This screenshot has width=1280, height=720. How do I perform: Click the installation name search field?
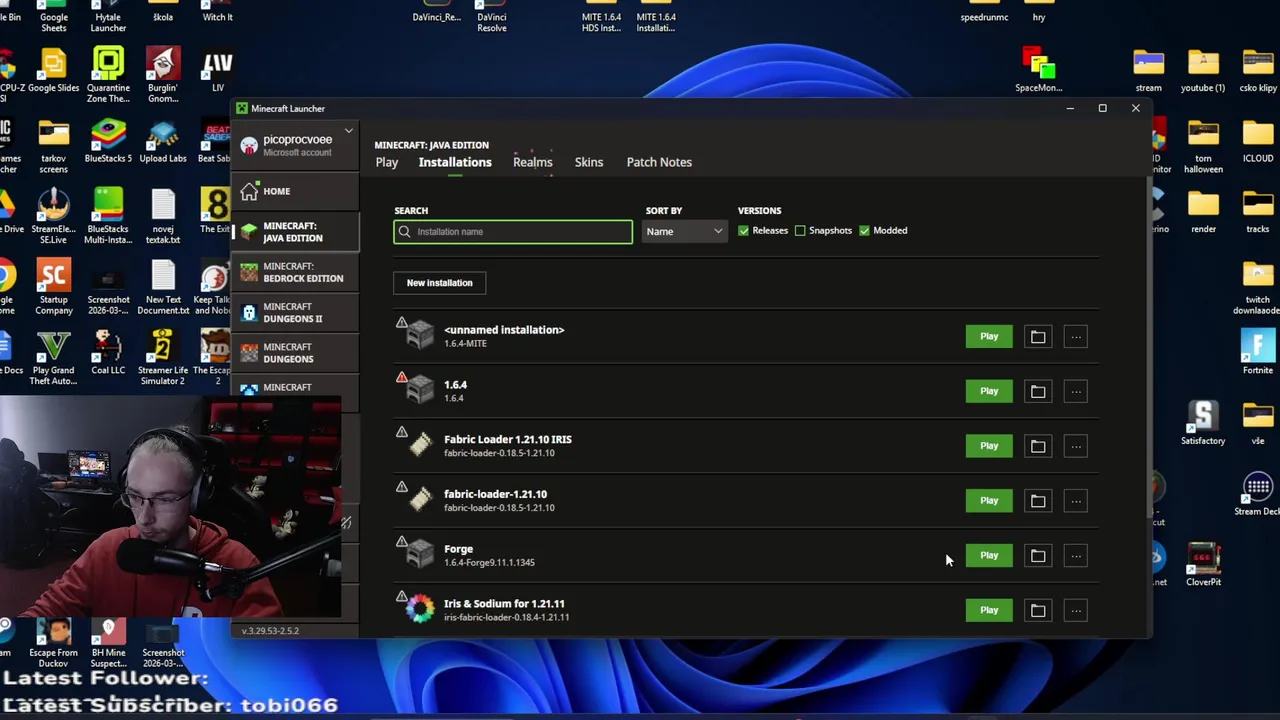[x=513, y=232]
